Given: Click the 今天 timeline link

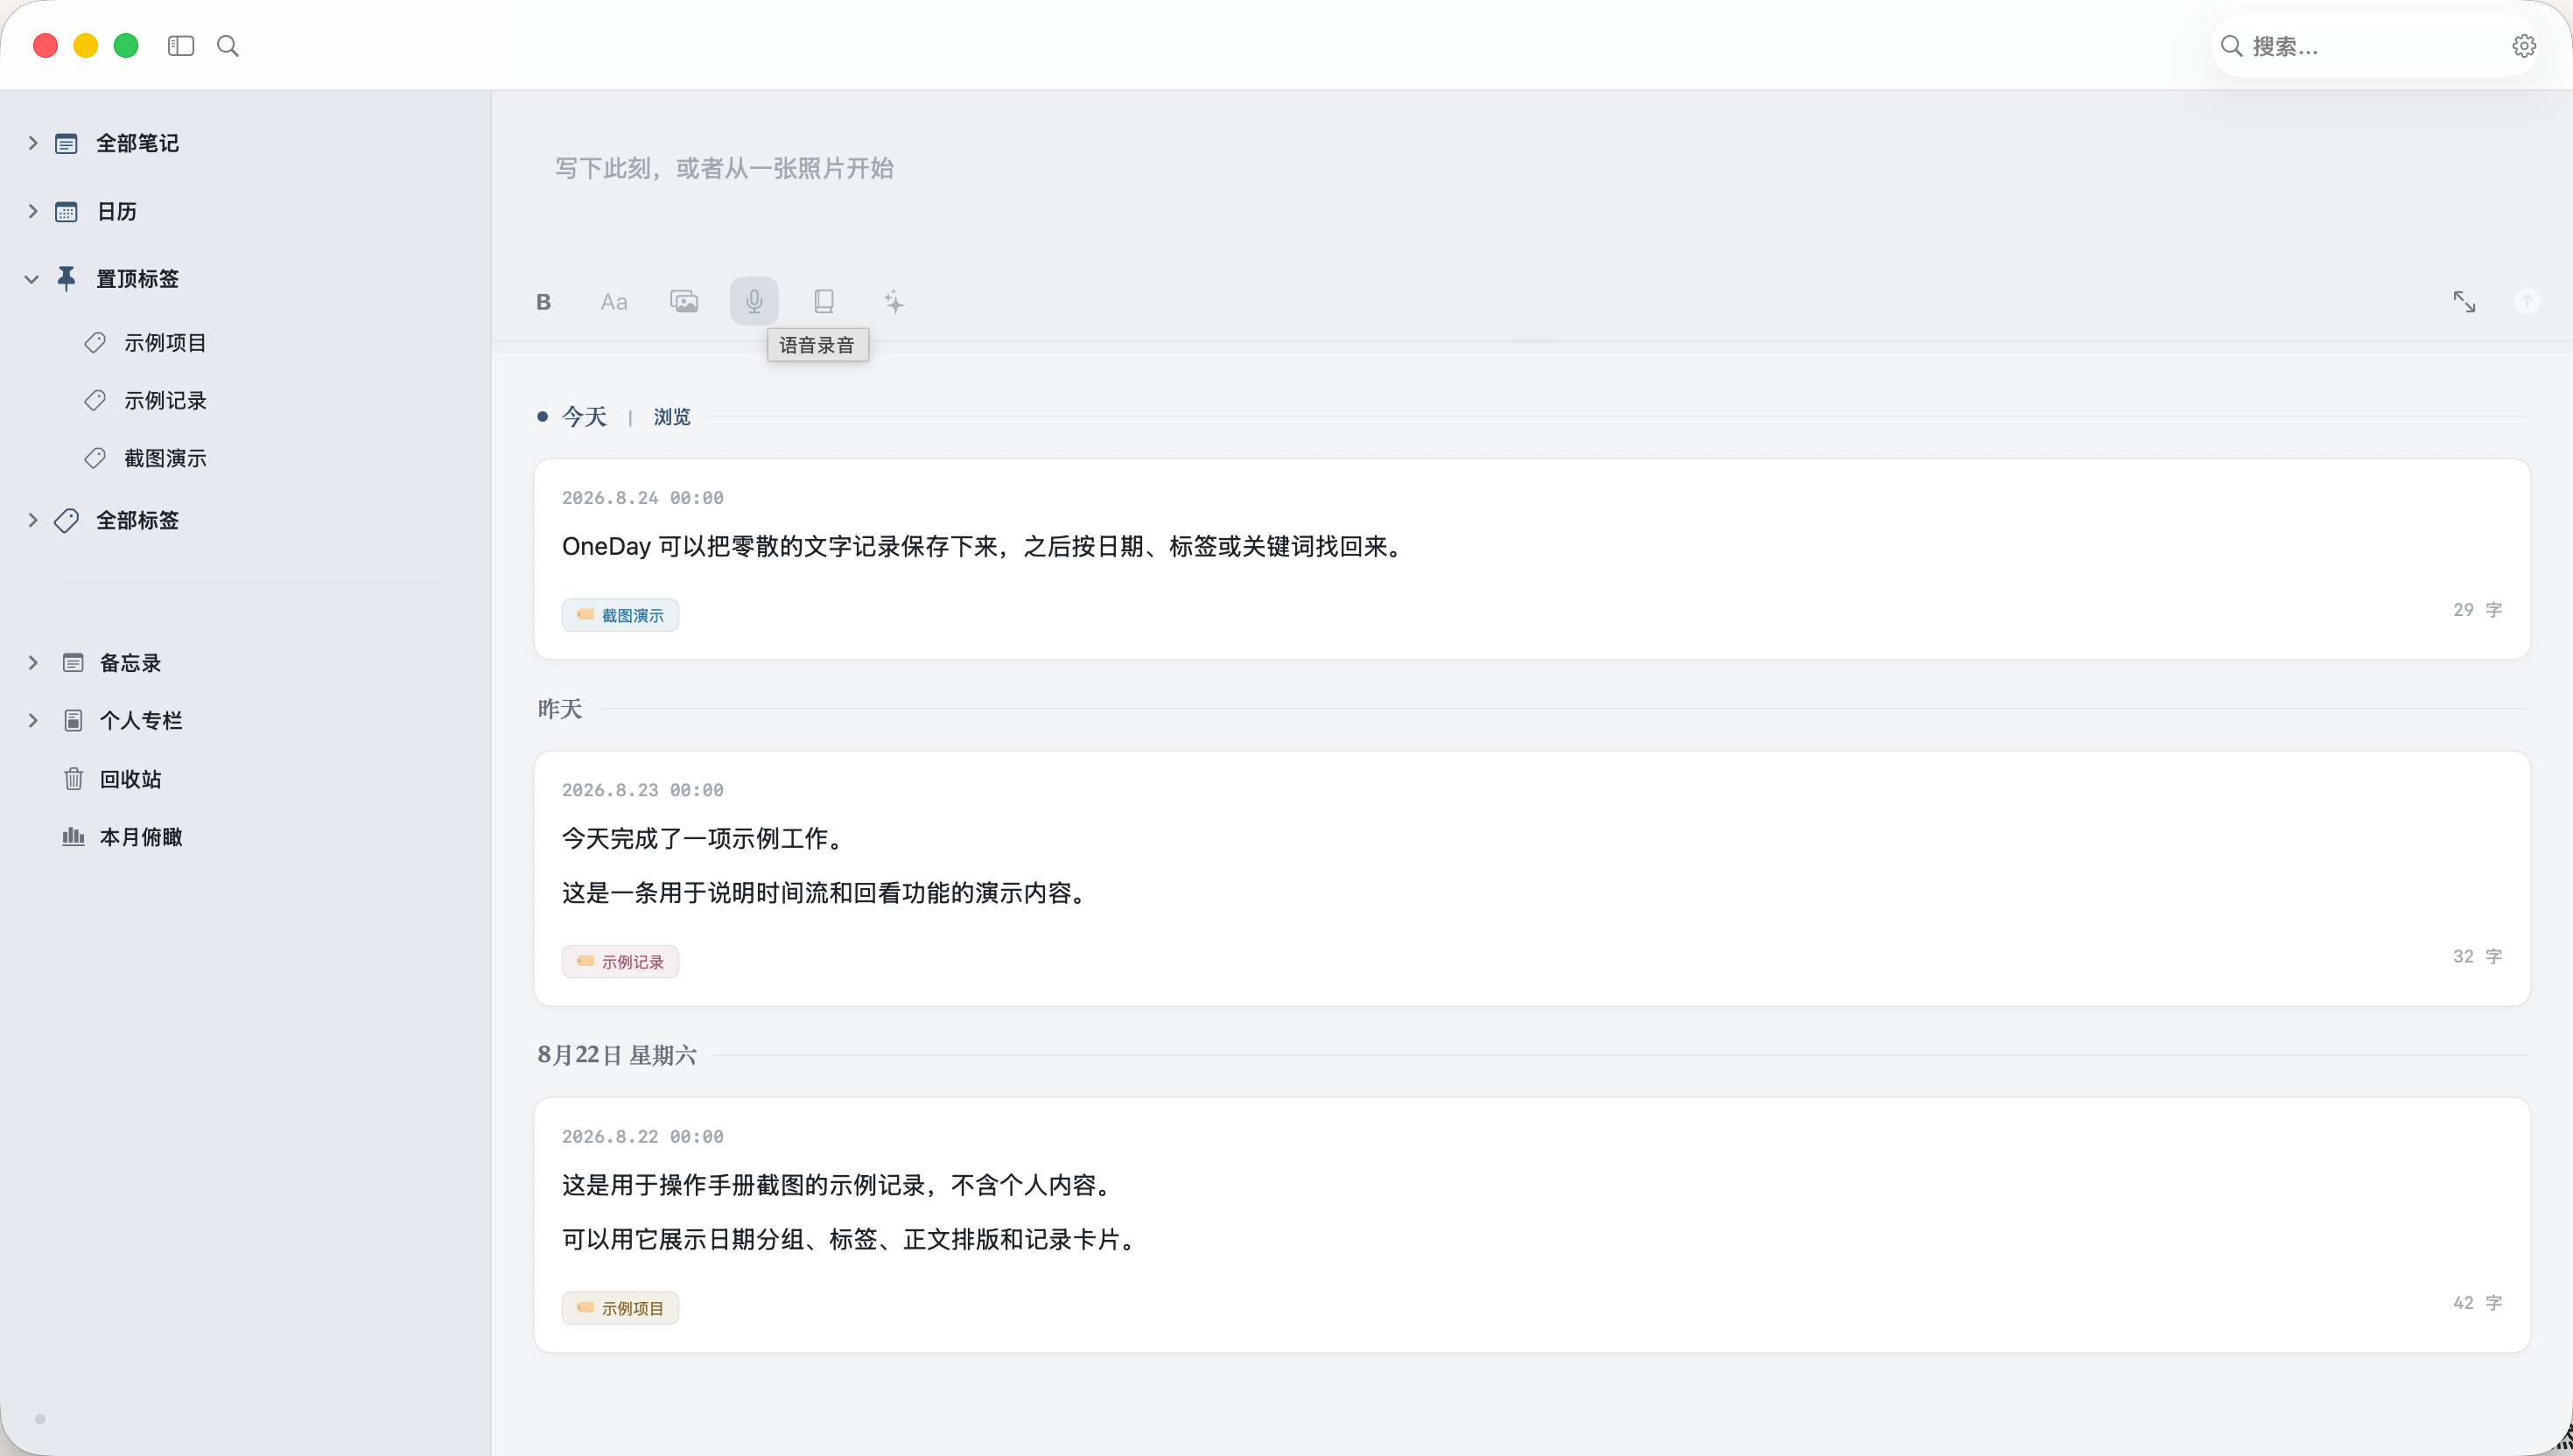Looking at the screenshot, I should click(585, 417).
